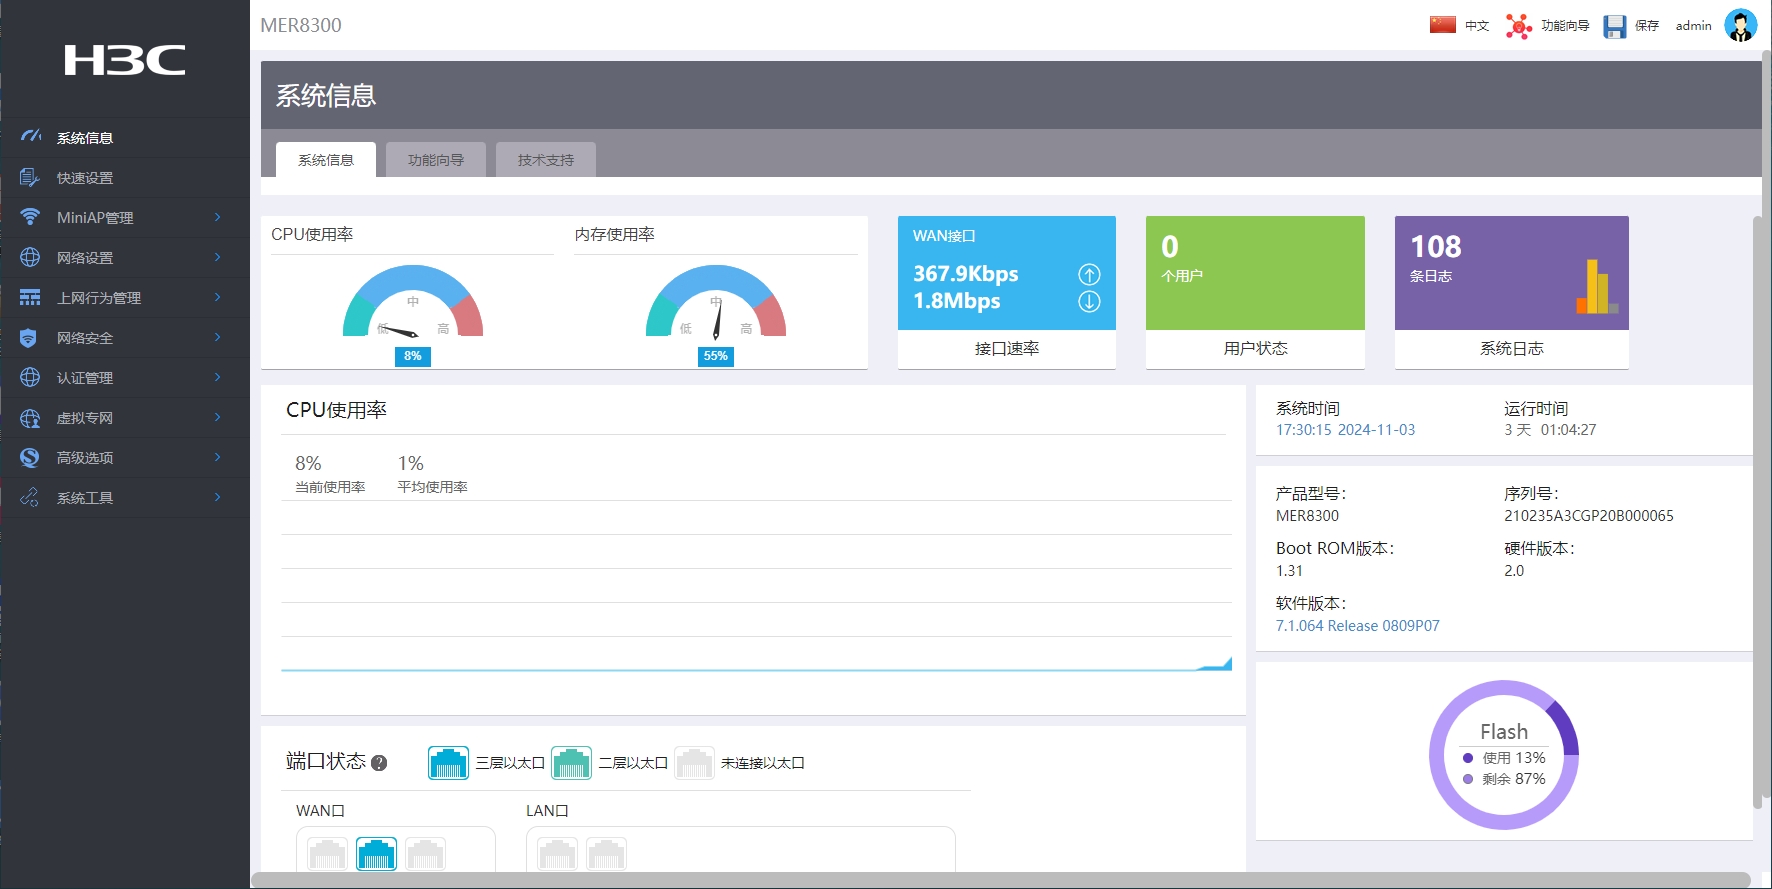Click the admin user avatar
The height and width of the screenshot is (889, 1772).
[1740, 25]
